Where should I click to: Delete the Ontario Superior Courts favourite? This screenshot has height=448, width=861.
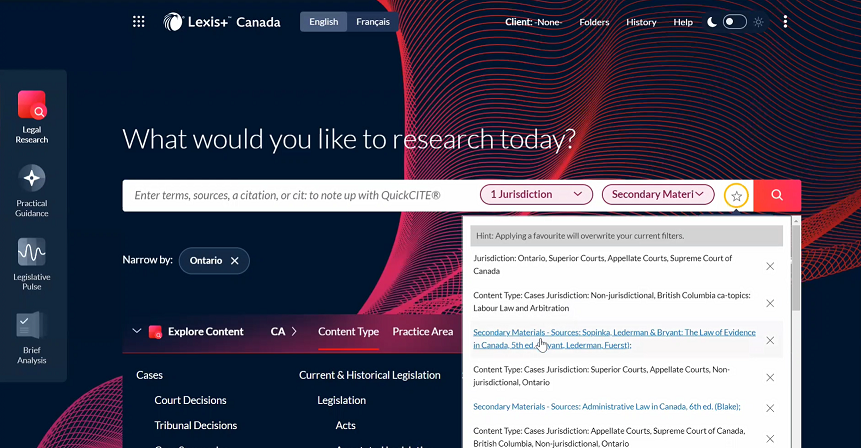770,266
